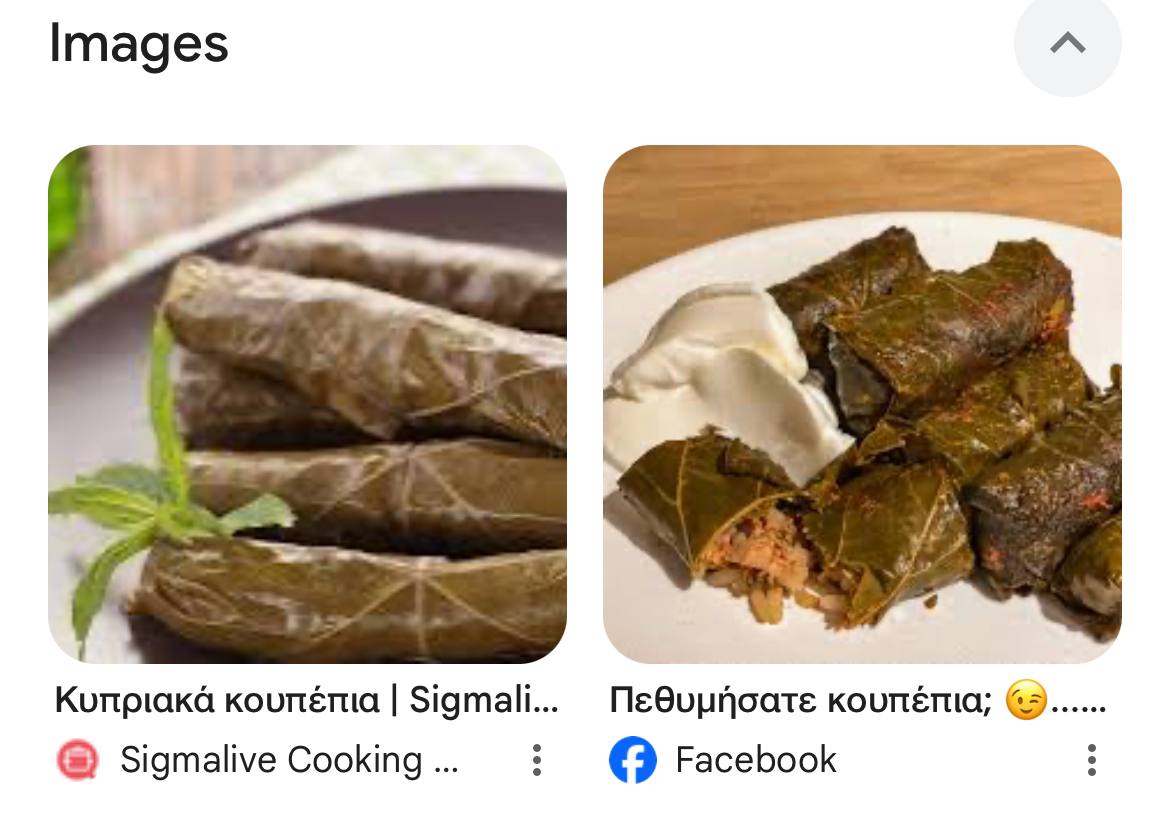Click the word Sigmali... in the first title
Screen dimensions: 1170x828
click(484, 700)
